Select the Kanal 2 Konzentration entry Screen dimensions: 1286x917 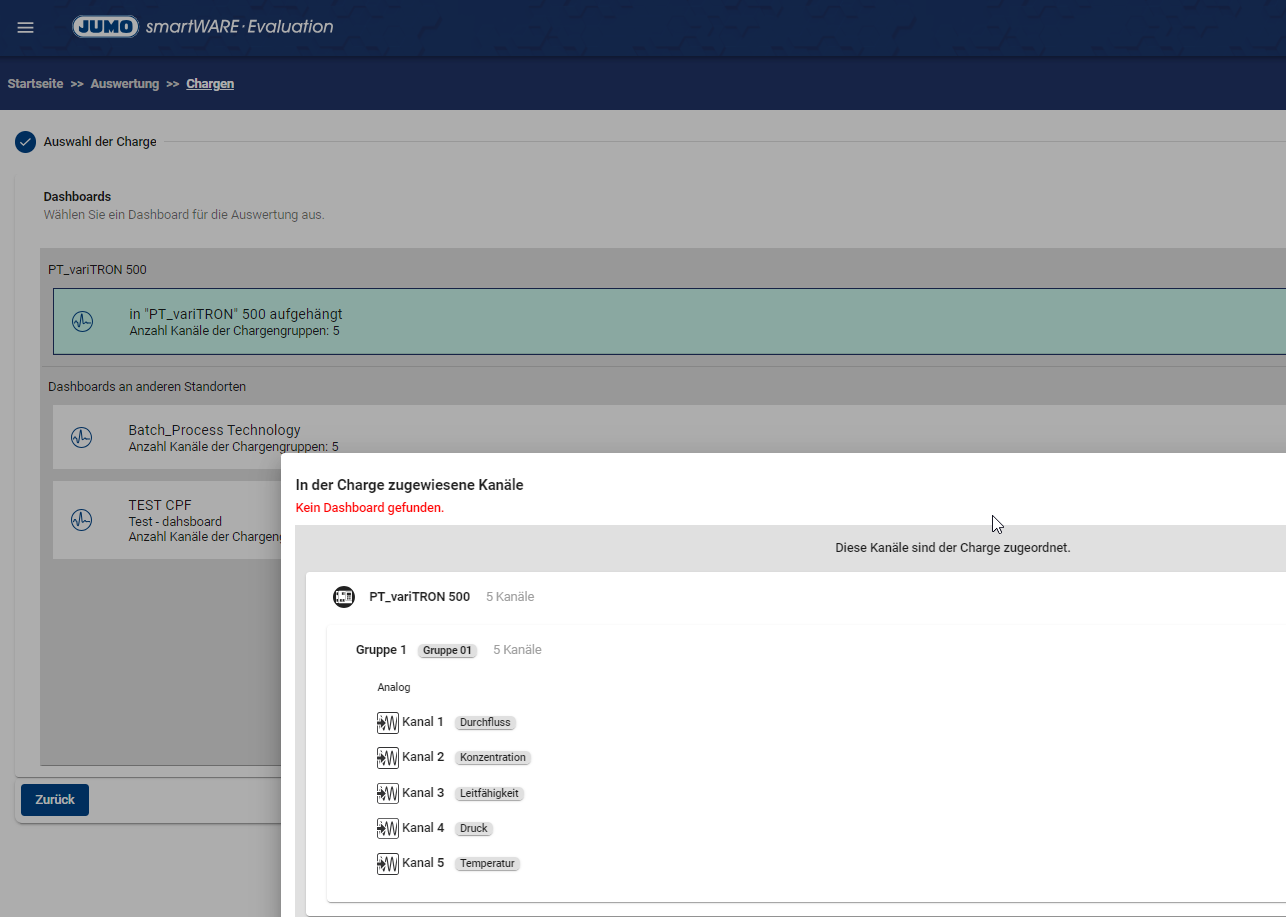pos(423,757)
